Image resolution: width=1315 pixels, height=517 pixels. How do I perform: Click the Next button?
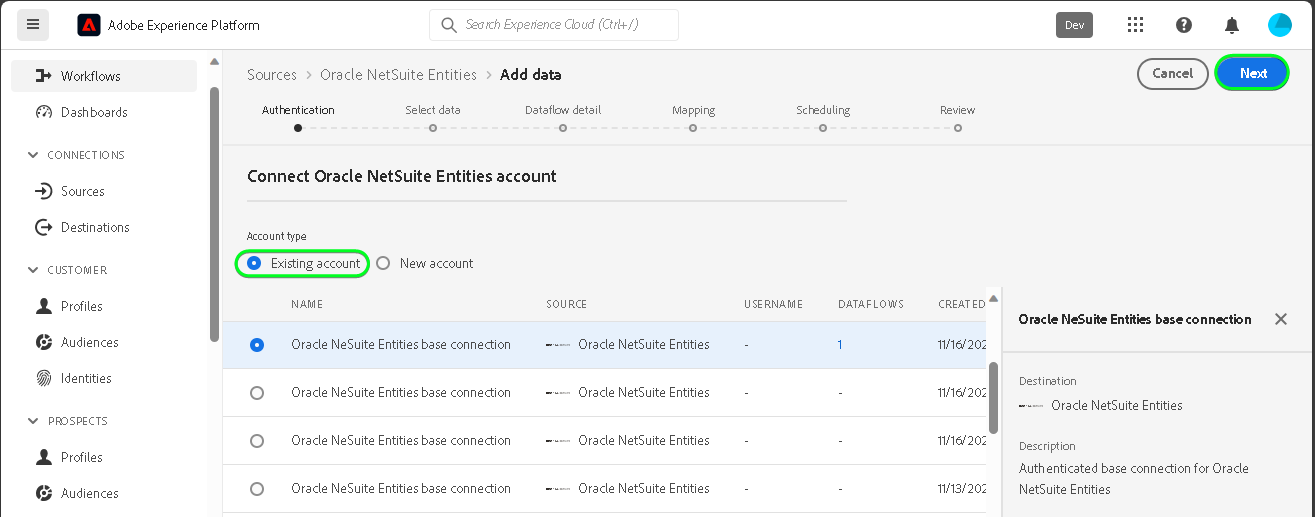pos(1252,73)
